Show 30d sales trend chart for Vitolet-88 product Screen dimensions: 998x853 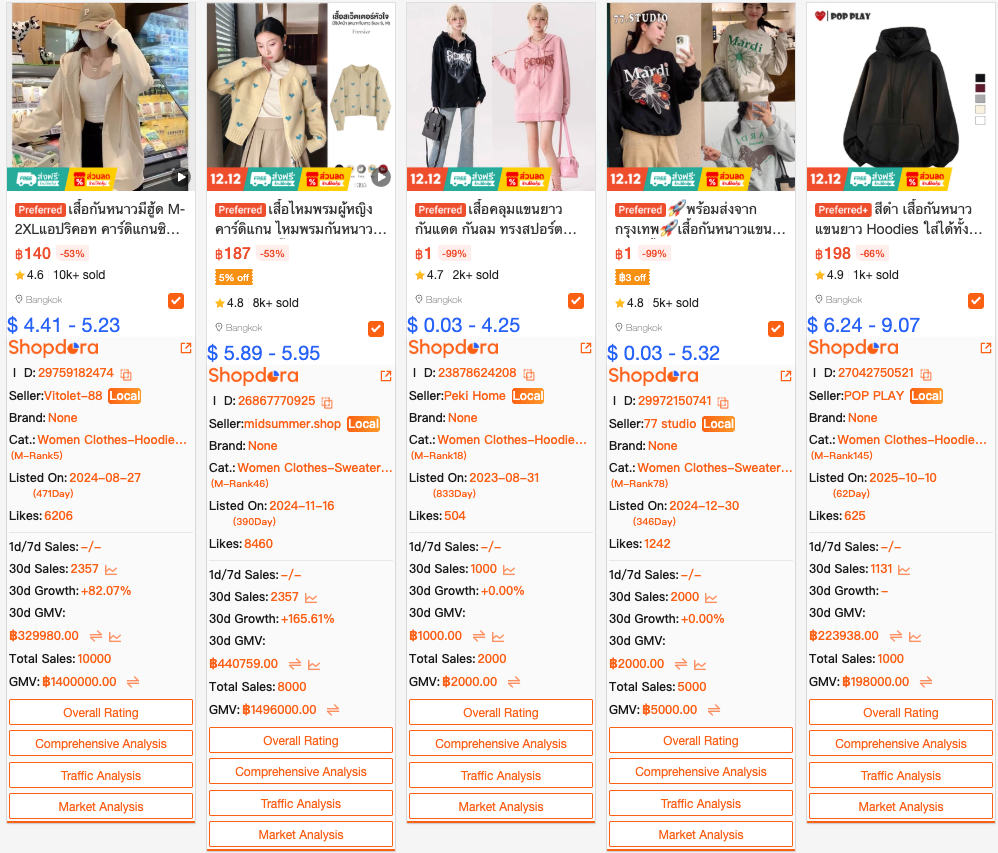pyautogui.click(x=111, y=570)
